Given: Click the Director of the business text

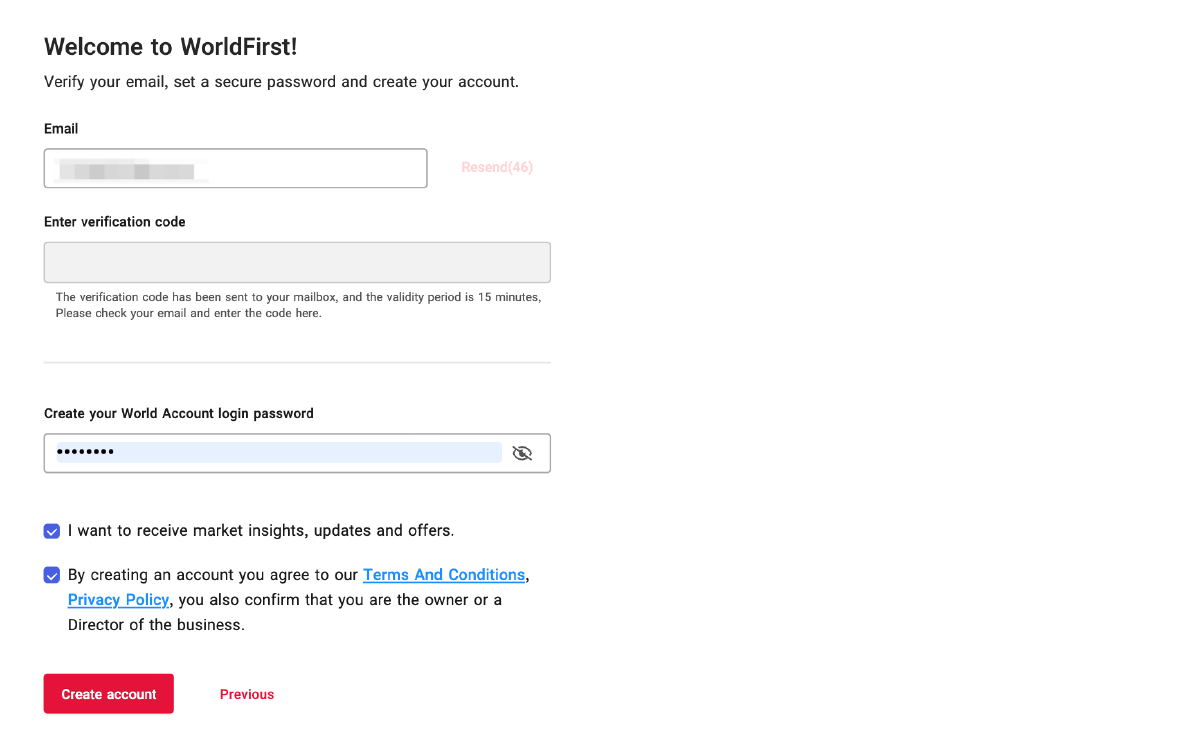Looking at the screenshot, I should click(x=156, y=625).
